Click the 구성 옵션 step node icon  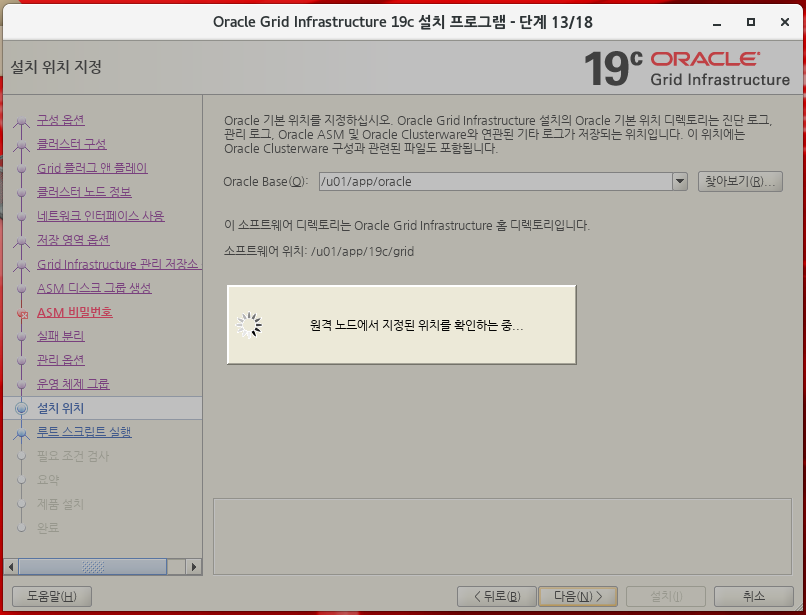[x=22, y=122]
